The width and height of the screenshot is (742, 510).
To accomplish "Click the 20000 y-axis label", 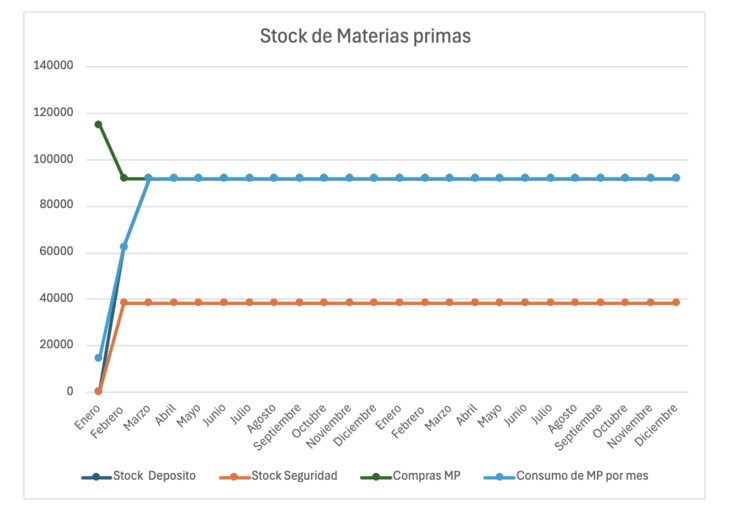I will (55, 345).
